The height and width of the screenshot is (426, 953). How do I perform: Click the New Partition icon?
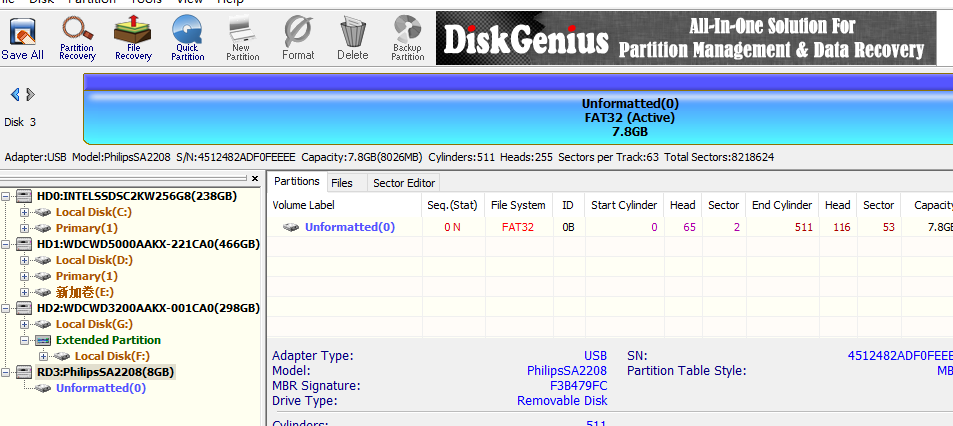pyautogui.click(x=242, y=38)
